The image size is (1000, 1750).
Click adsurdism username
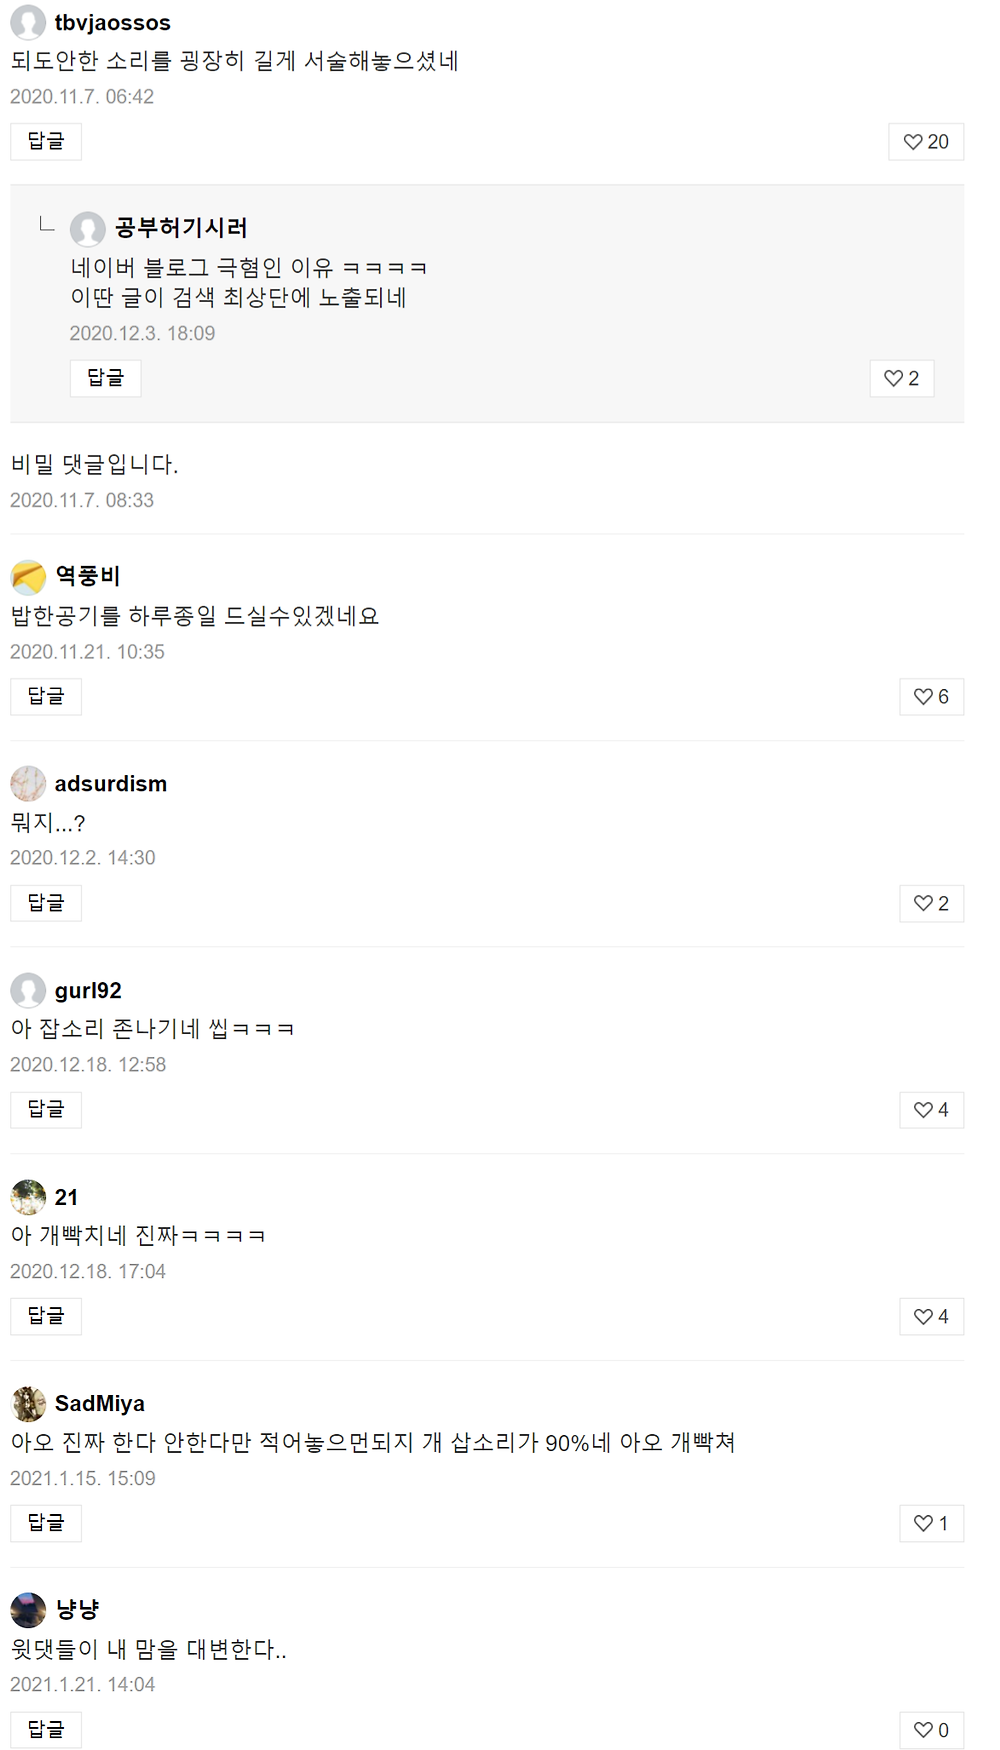pos(111,784)
